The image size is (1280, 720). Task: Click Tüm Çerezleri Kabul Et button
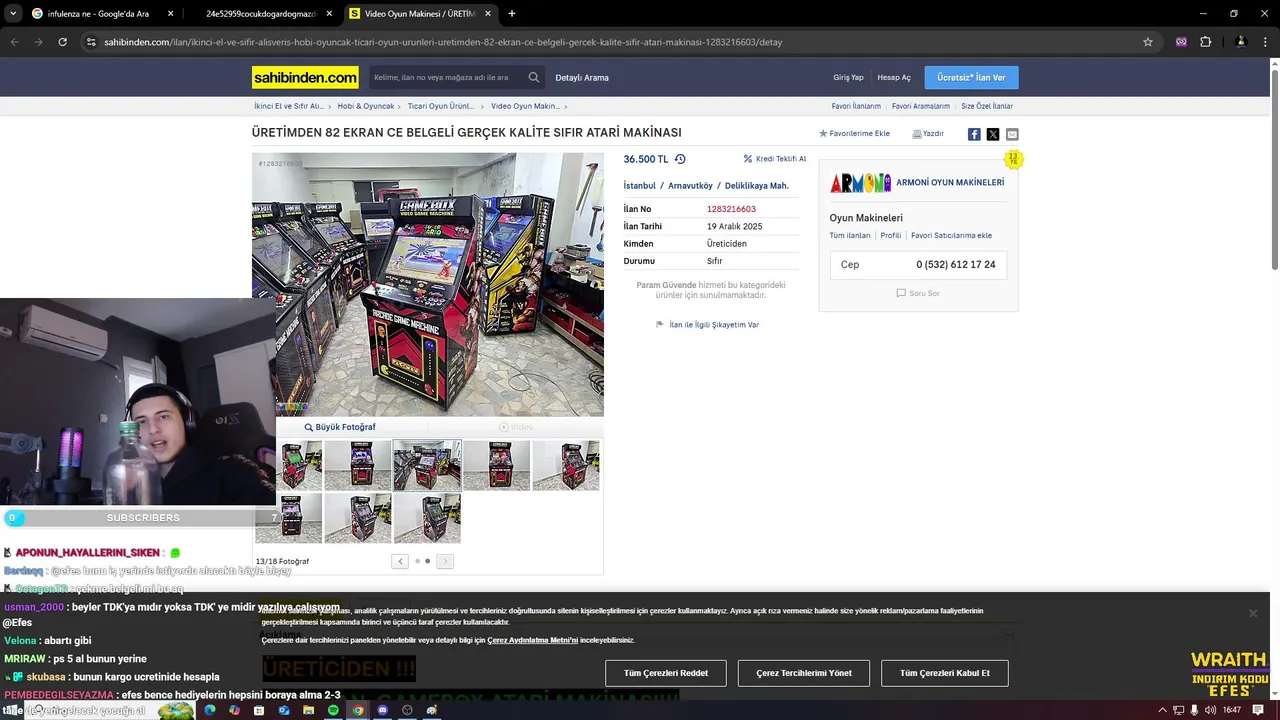945,673
